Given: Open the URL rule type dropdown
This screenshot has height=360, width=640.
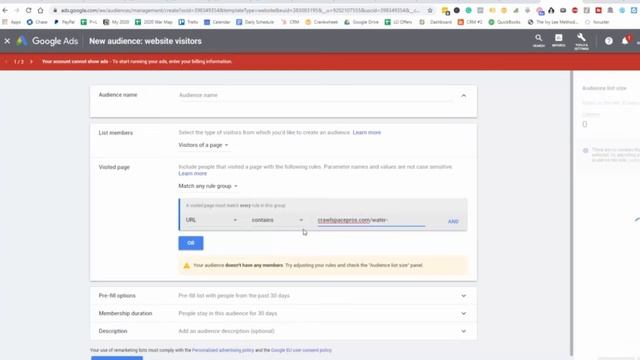Looking at the screenshot, I should [211, 220].
